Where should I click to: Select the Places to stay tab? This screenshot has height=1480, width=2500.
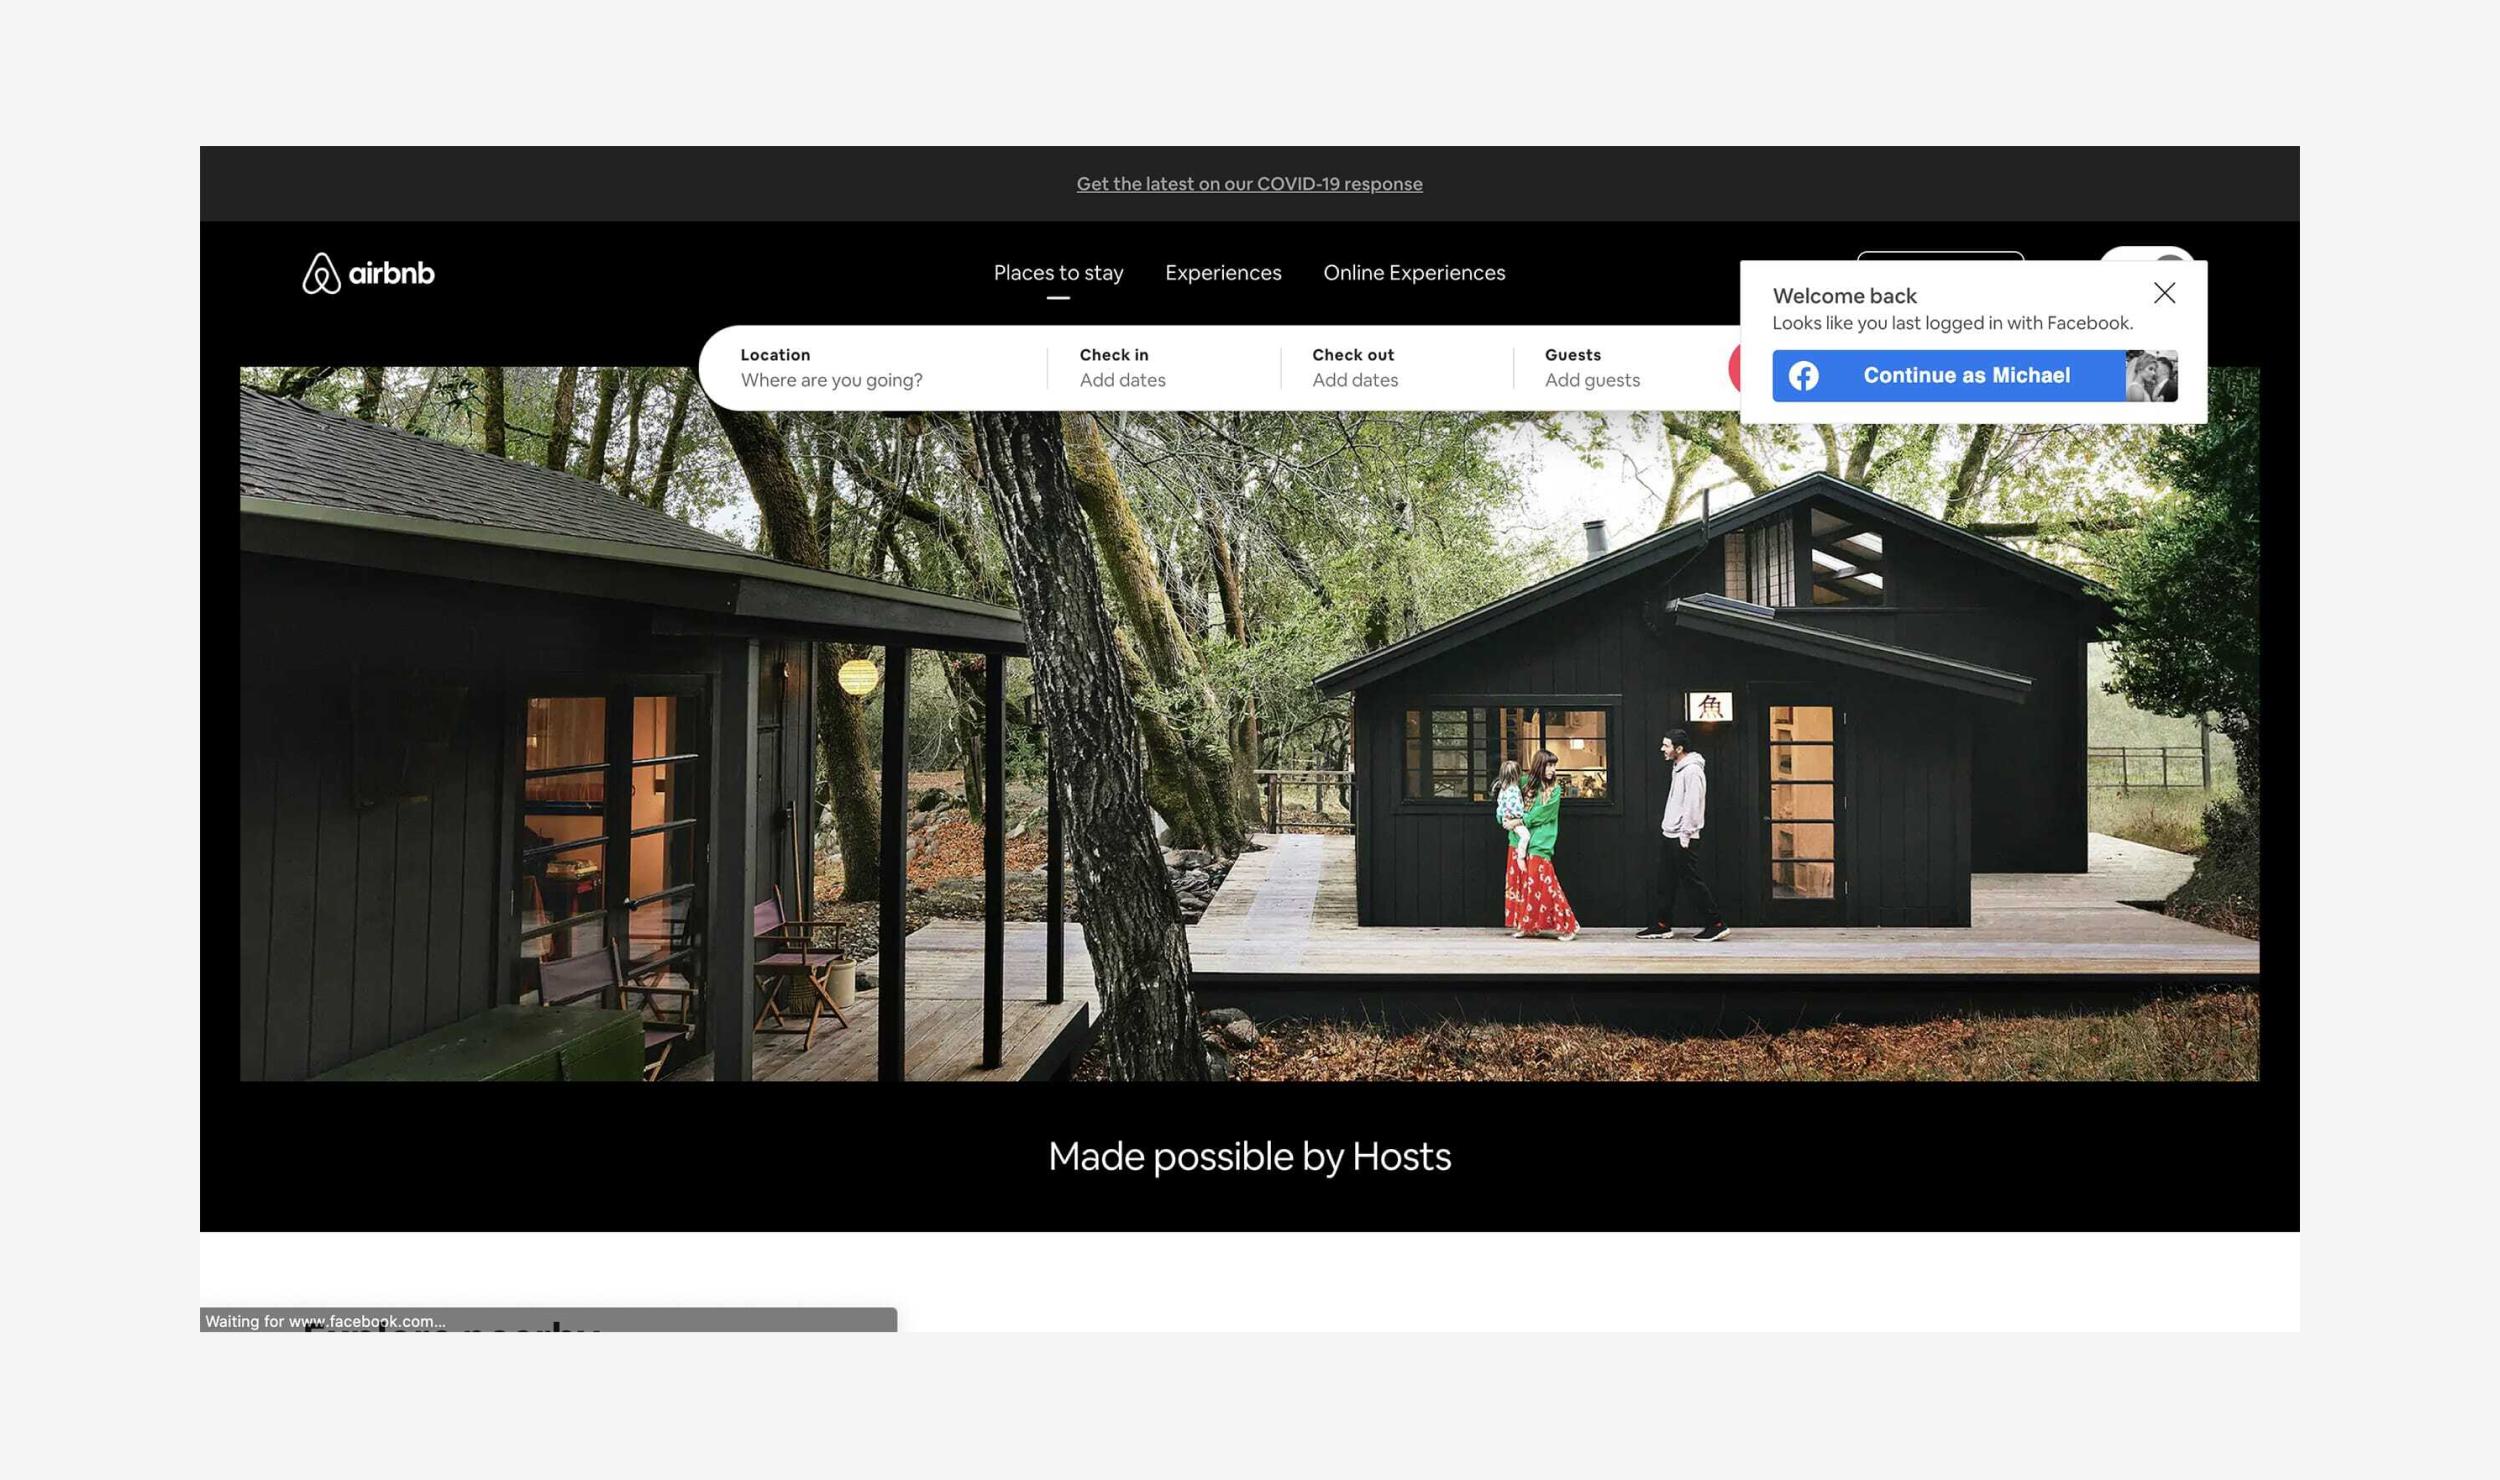pyautogui.click(x=1058, y=273)
